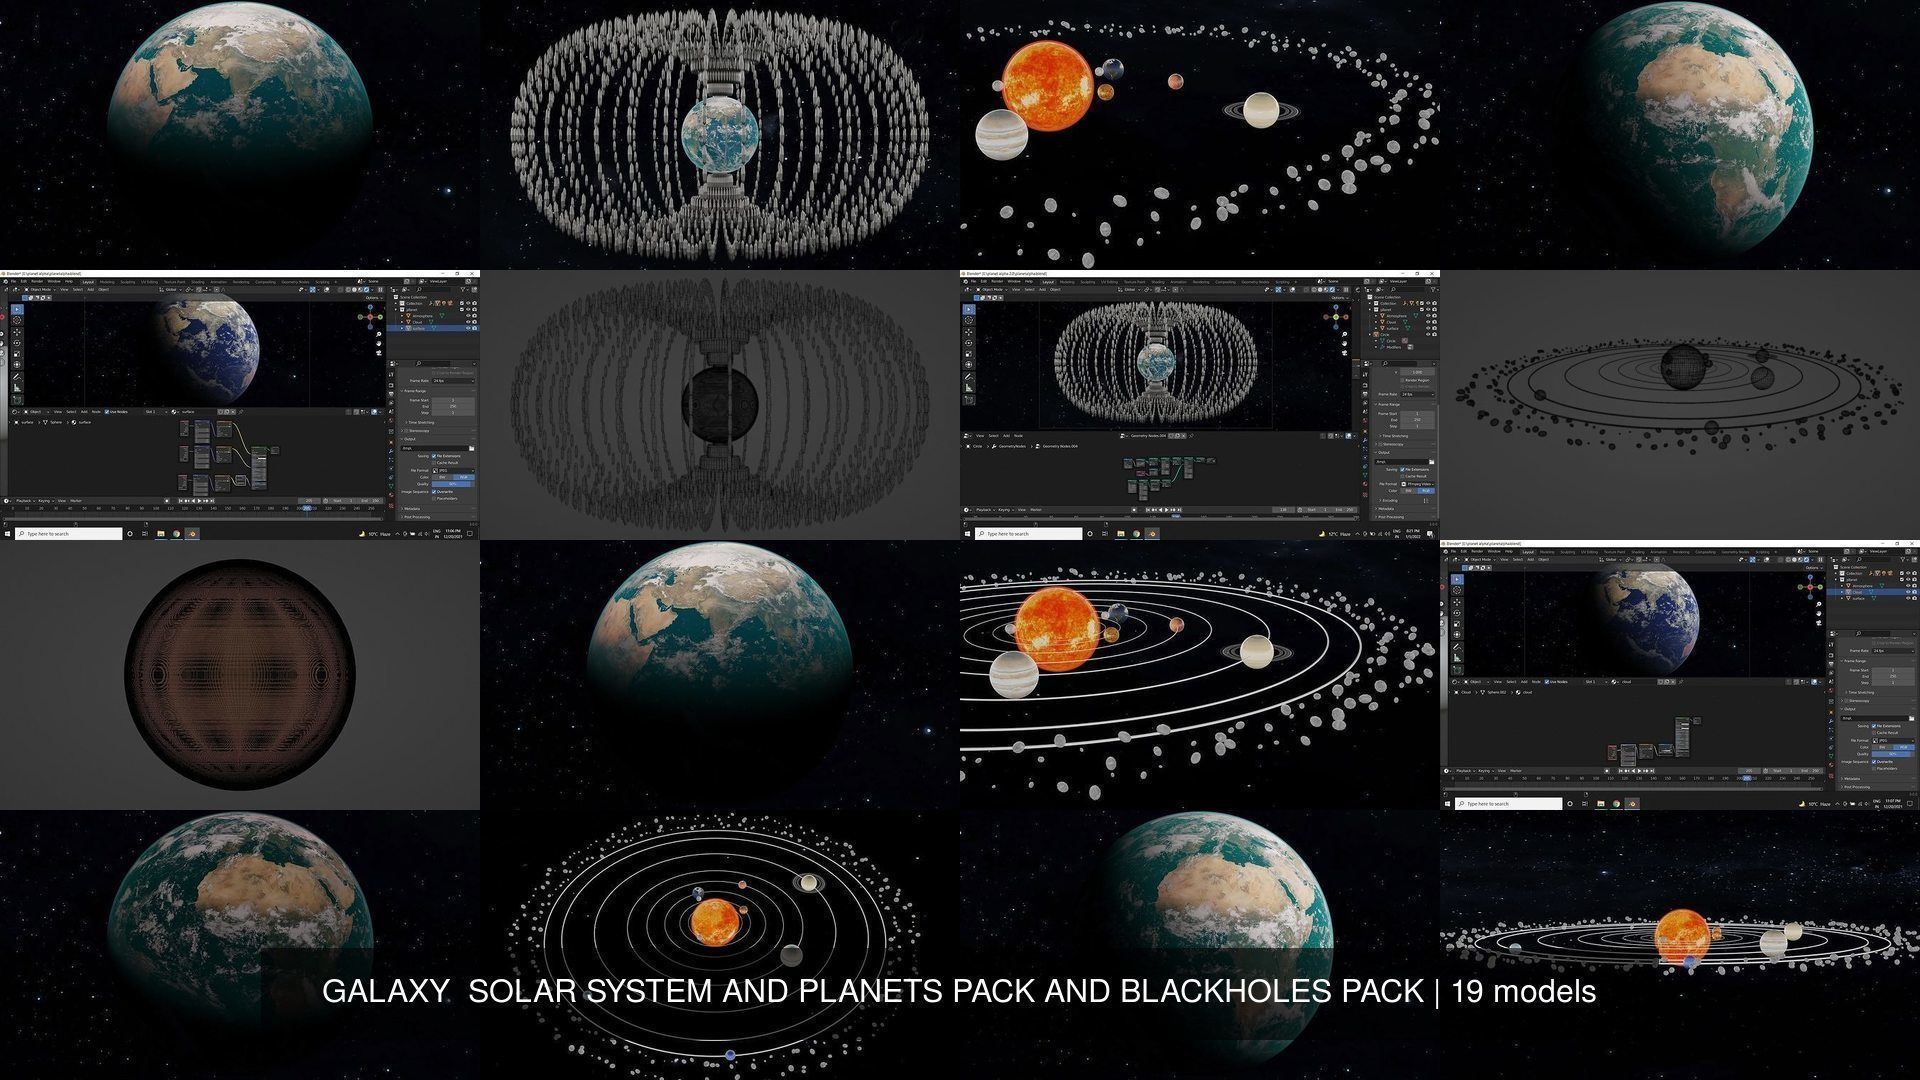Enable Placeholders checkbox in left Blender screenshot
Screen dimensions: 1920x1080
coord(434,498)
